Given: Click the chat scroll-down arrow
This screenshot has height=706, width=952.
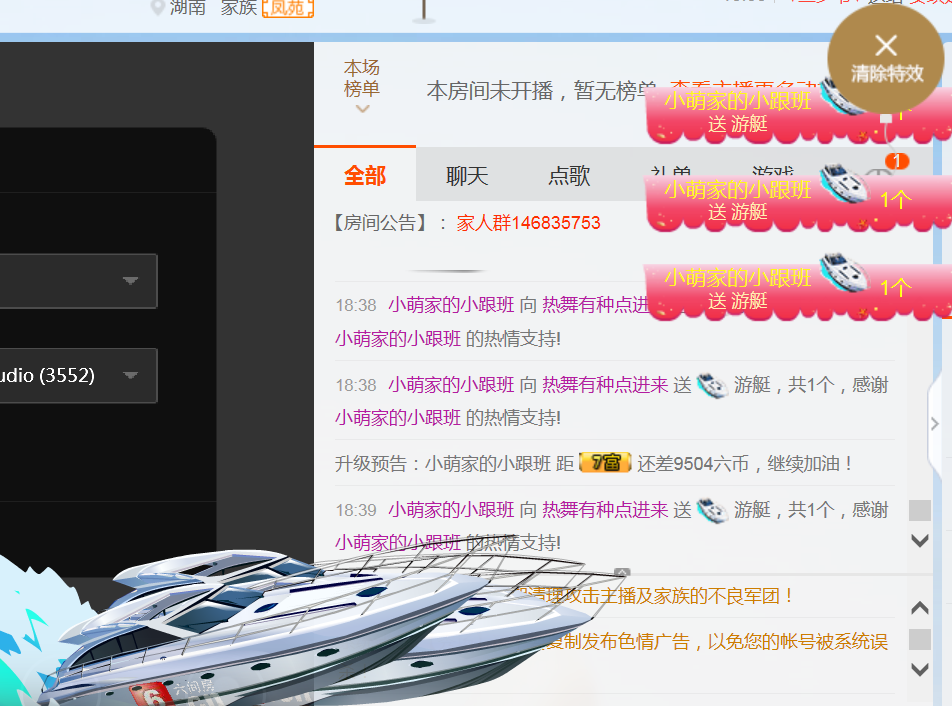Looking at the screenshot, I should coord(920,541).
